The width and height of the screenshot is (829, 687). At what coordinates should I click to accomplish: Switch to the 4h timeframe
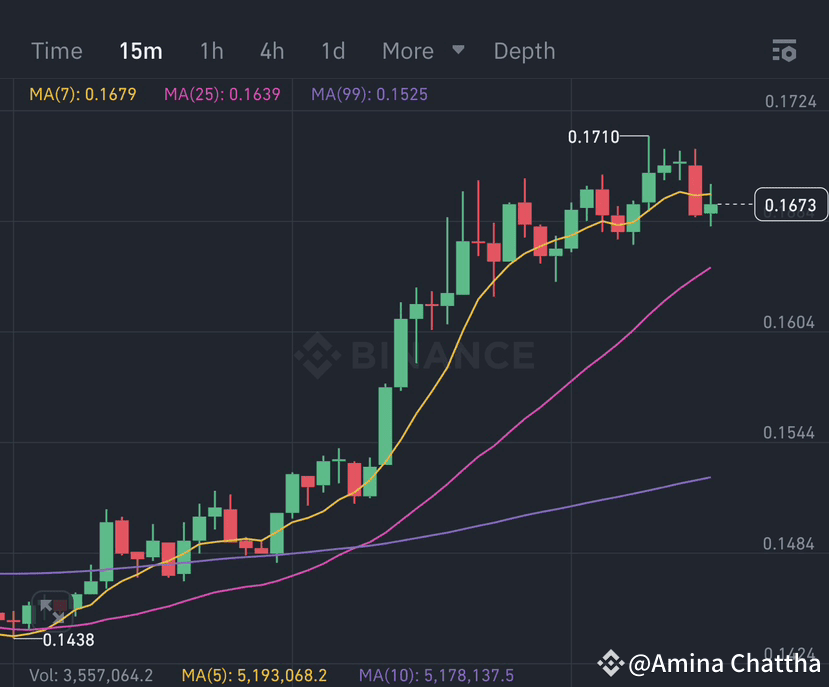[x=271, y=50]
